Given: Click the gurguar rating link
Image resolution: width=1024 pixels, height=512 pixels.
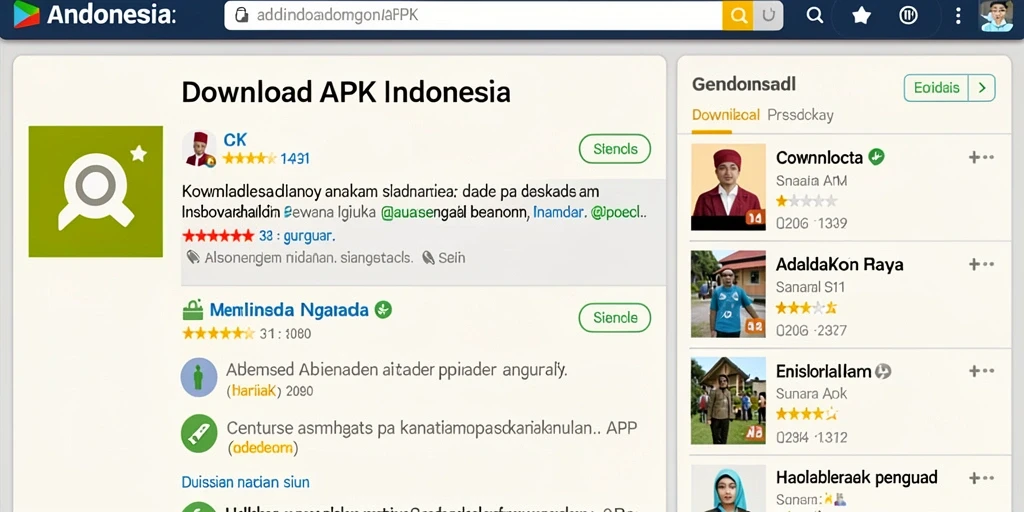Looking at the screenshot, I should point(308,236).
